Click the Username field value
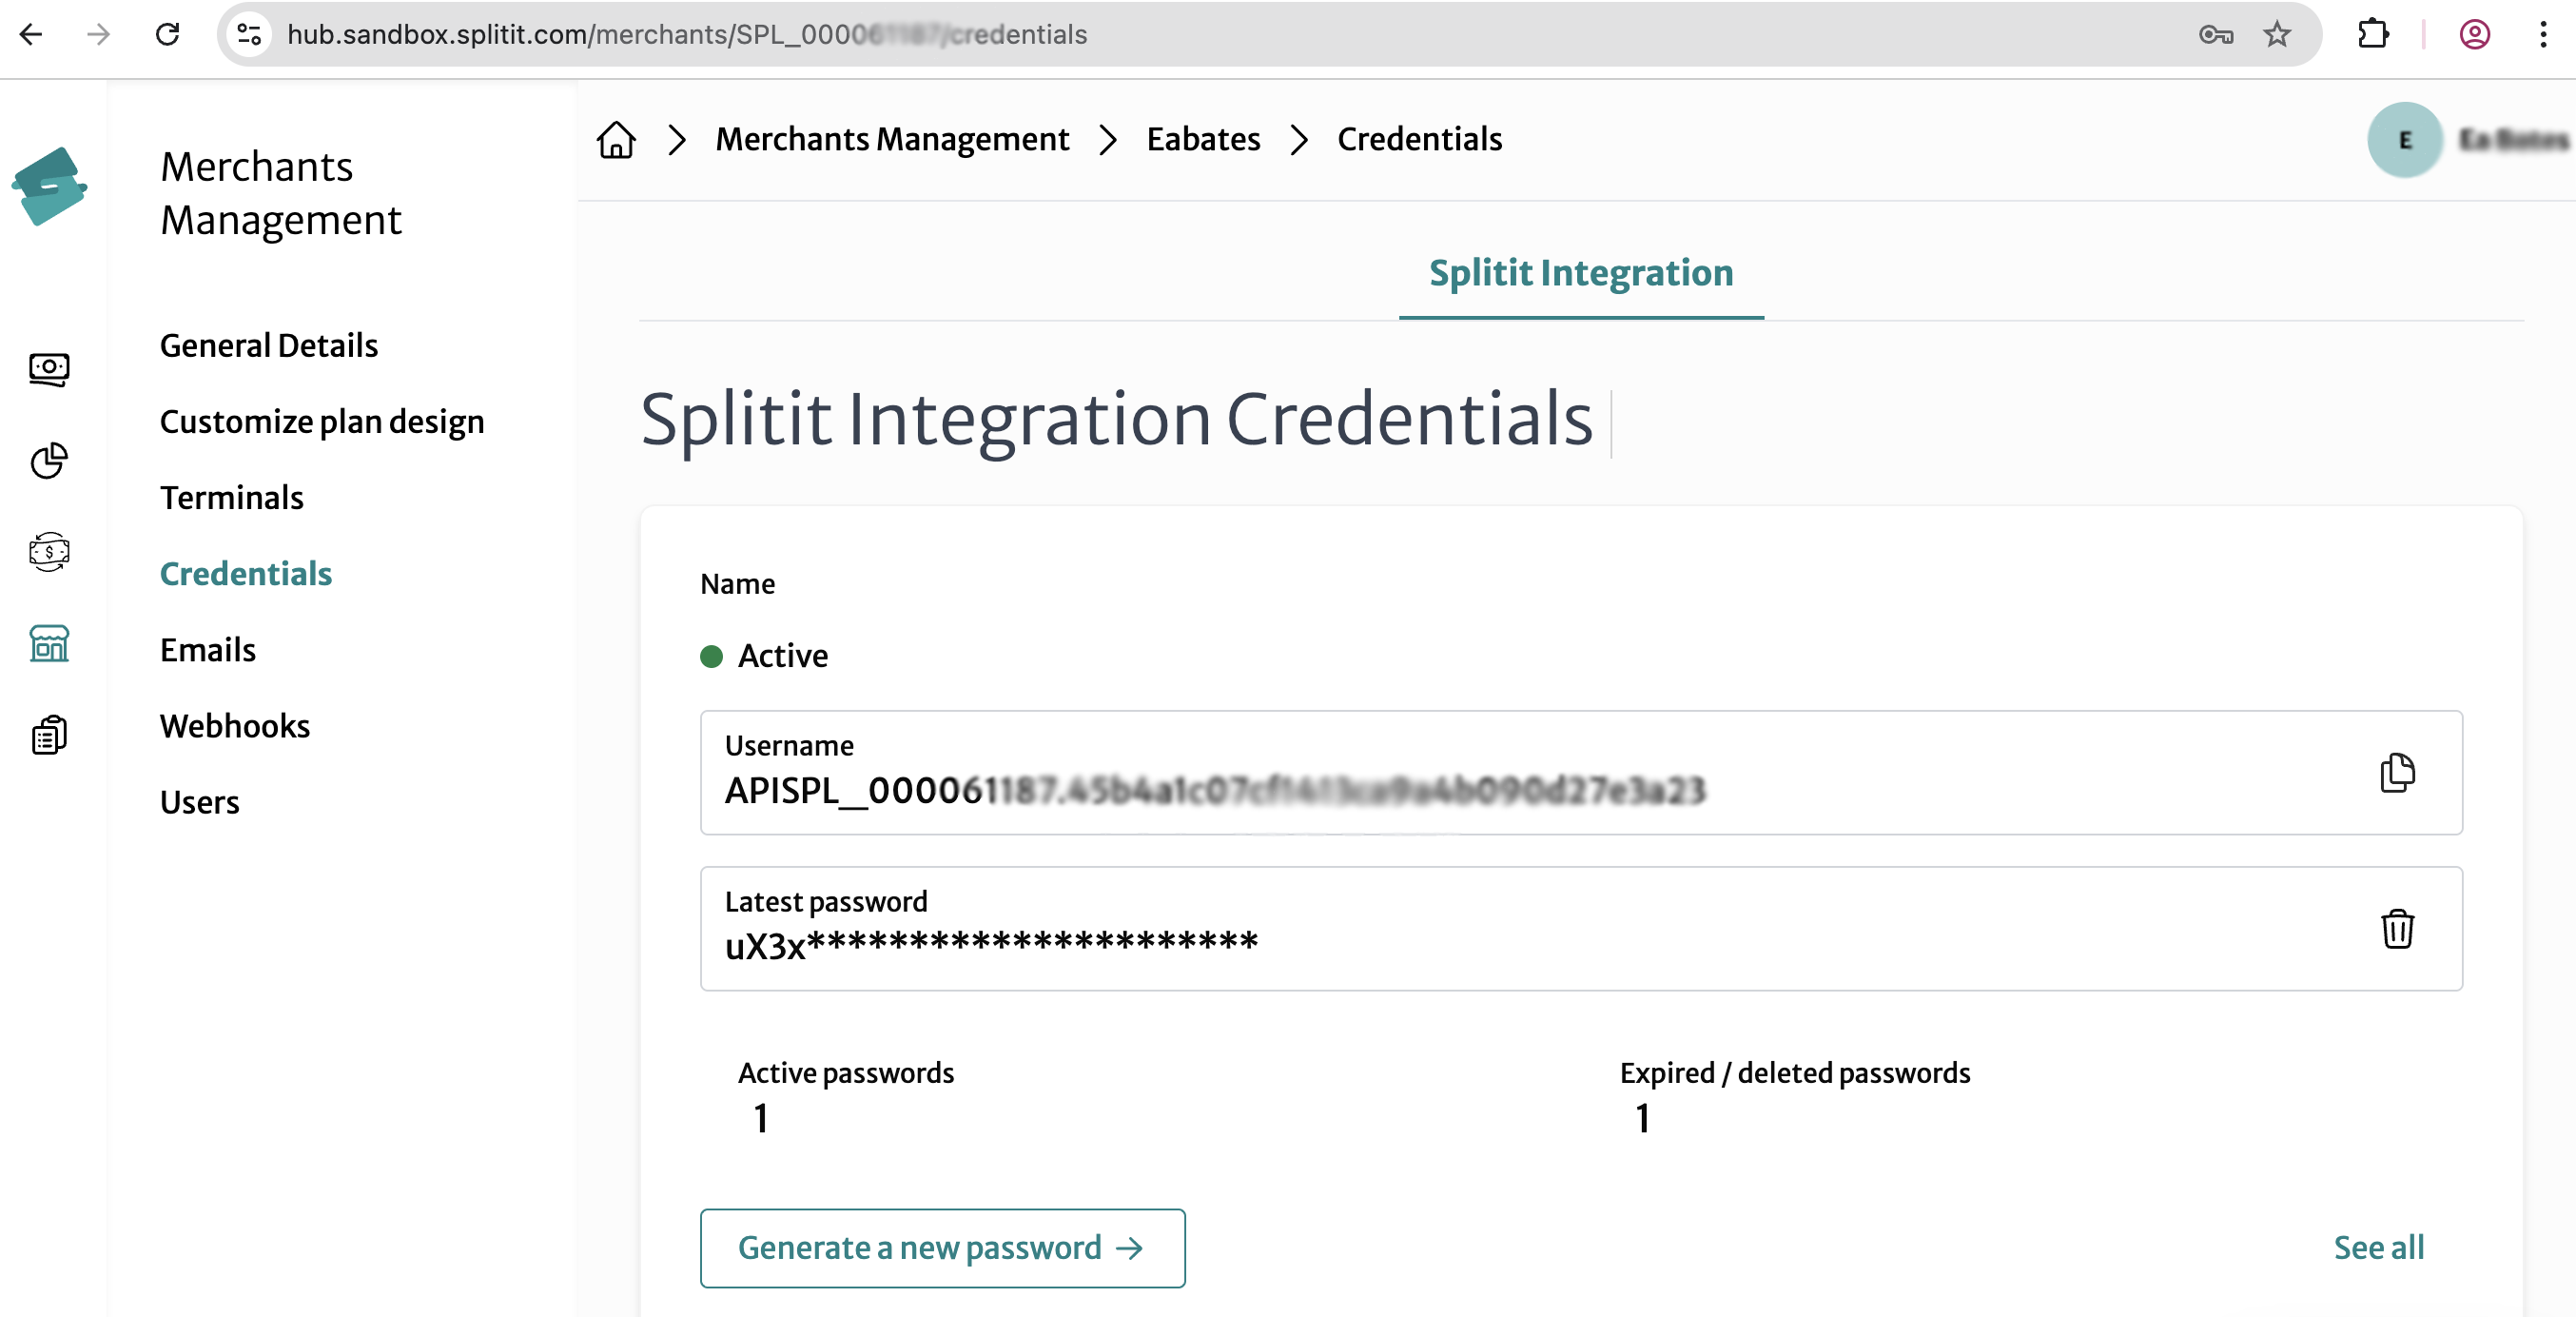The height and width of the screenshot is (1317, 2576). [x=1215, y=791]
